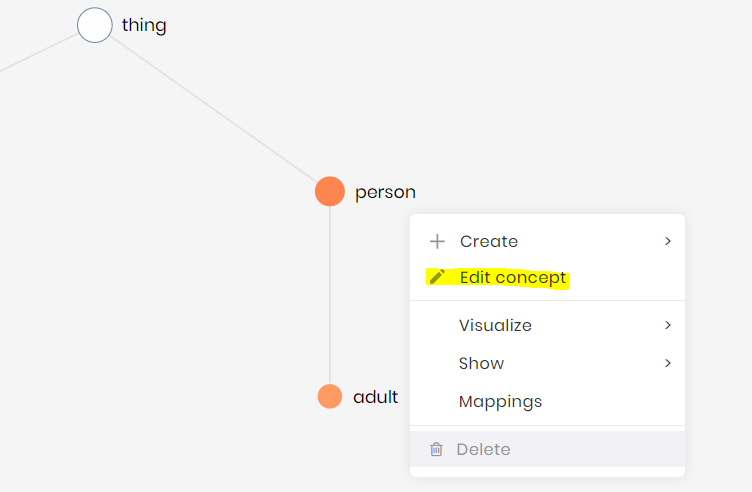
Task: Choose Create from the context menu
Action: (x=489, y=241)
